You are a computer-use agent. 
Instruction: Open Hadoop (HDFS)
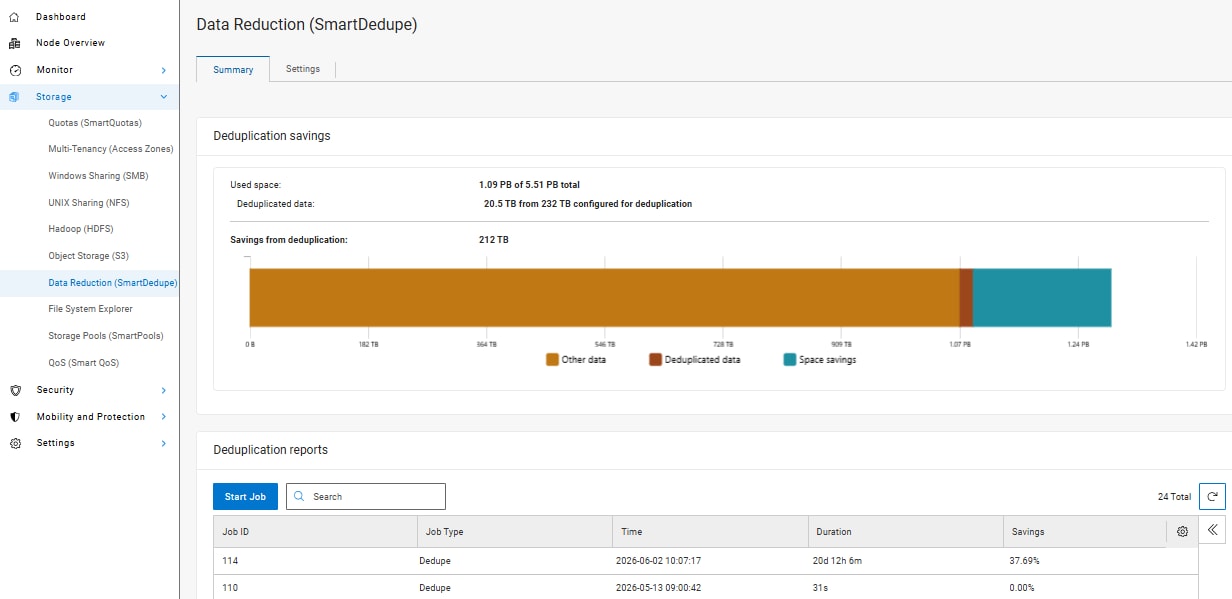79,229
